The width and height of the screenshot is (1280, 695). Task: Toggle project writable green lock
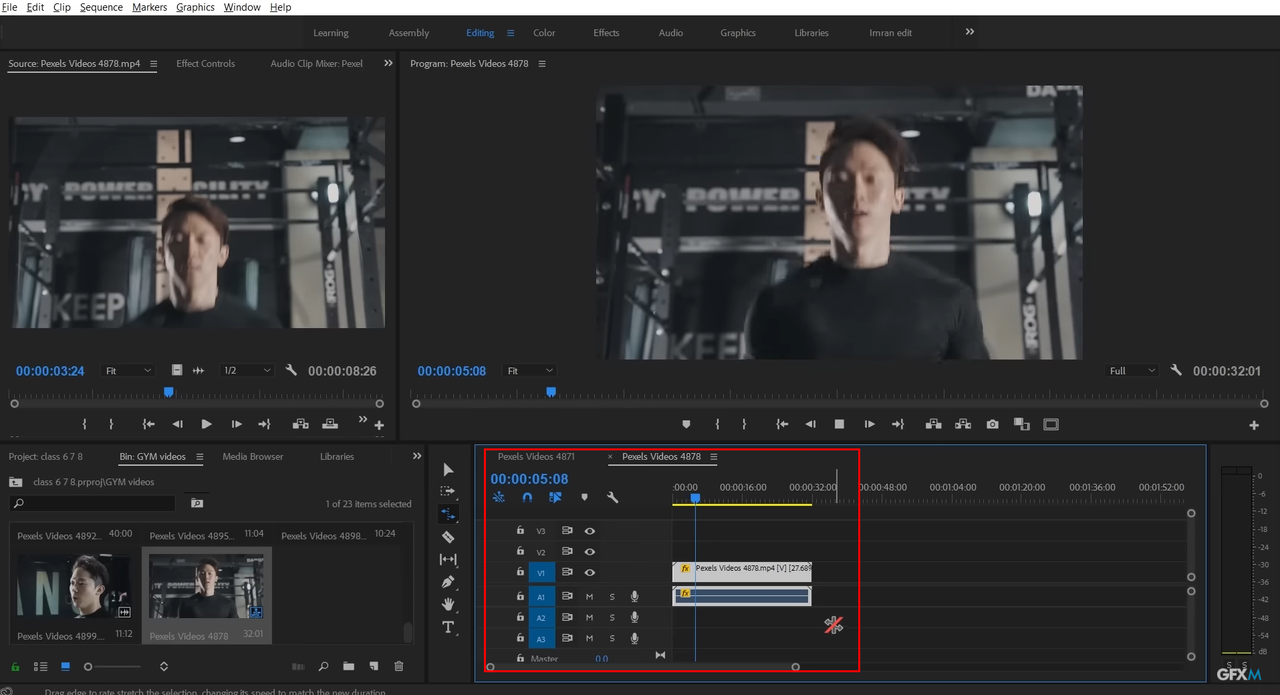tap(15, 666)
